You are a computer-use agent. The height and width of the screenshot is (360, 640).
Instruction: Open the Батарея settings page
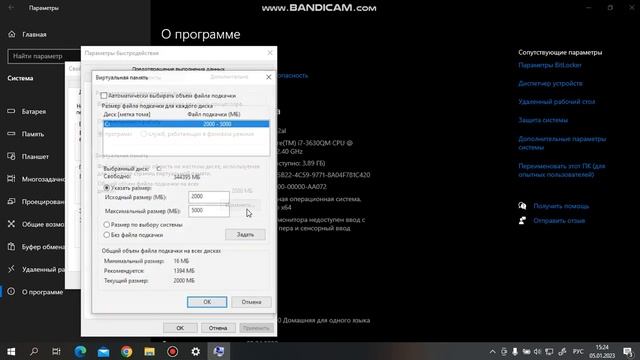click(27, 111)
